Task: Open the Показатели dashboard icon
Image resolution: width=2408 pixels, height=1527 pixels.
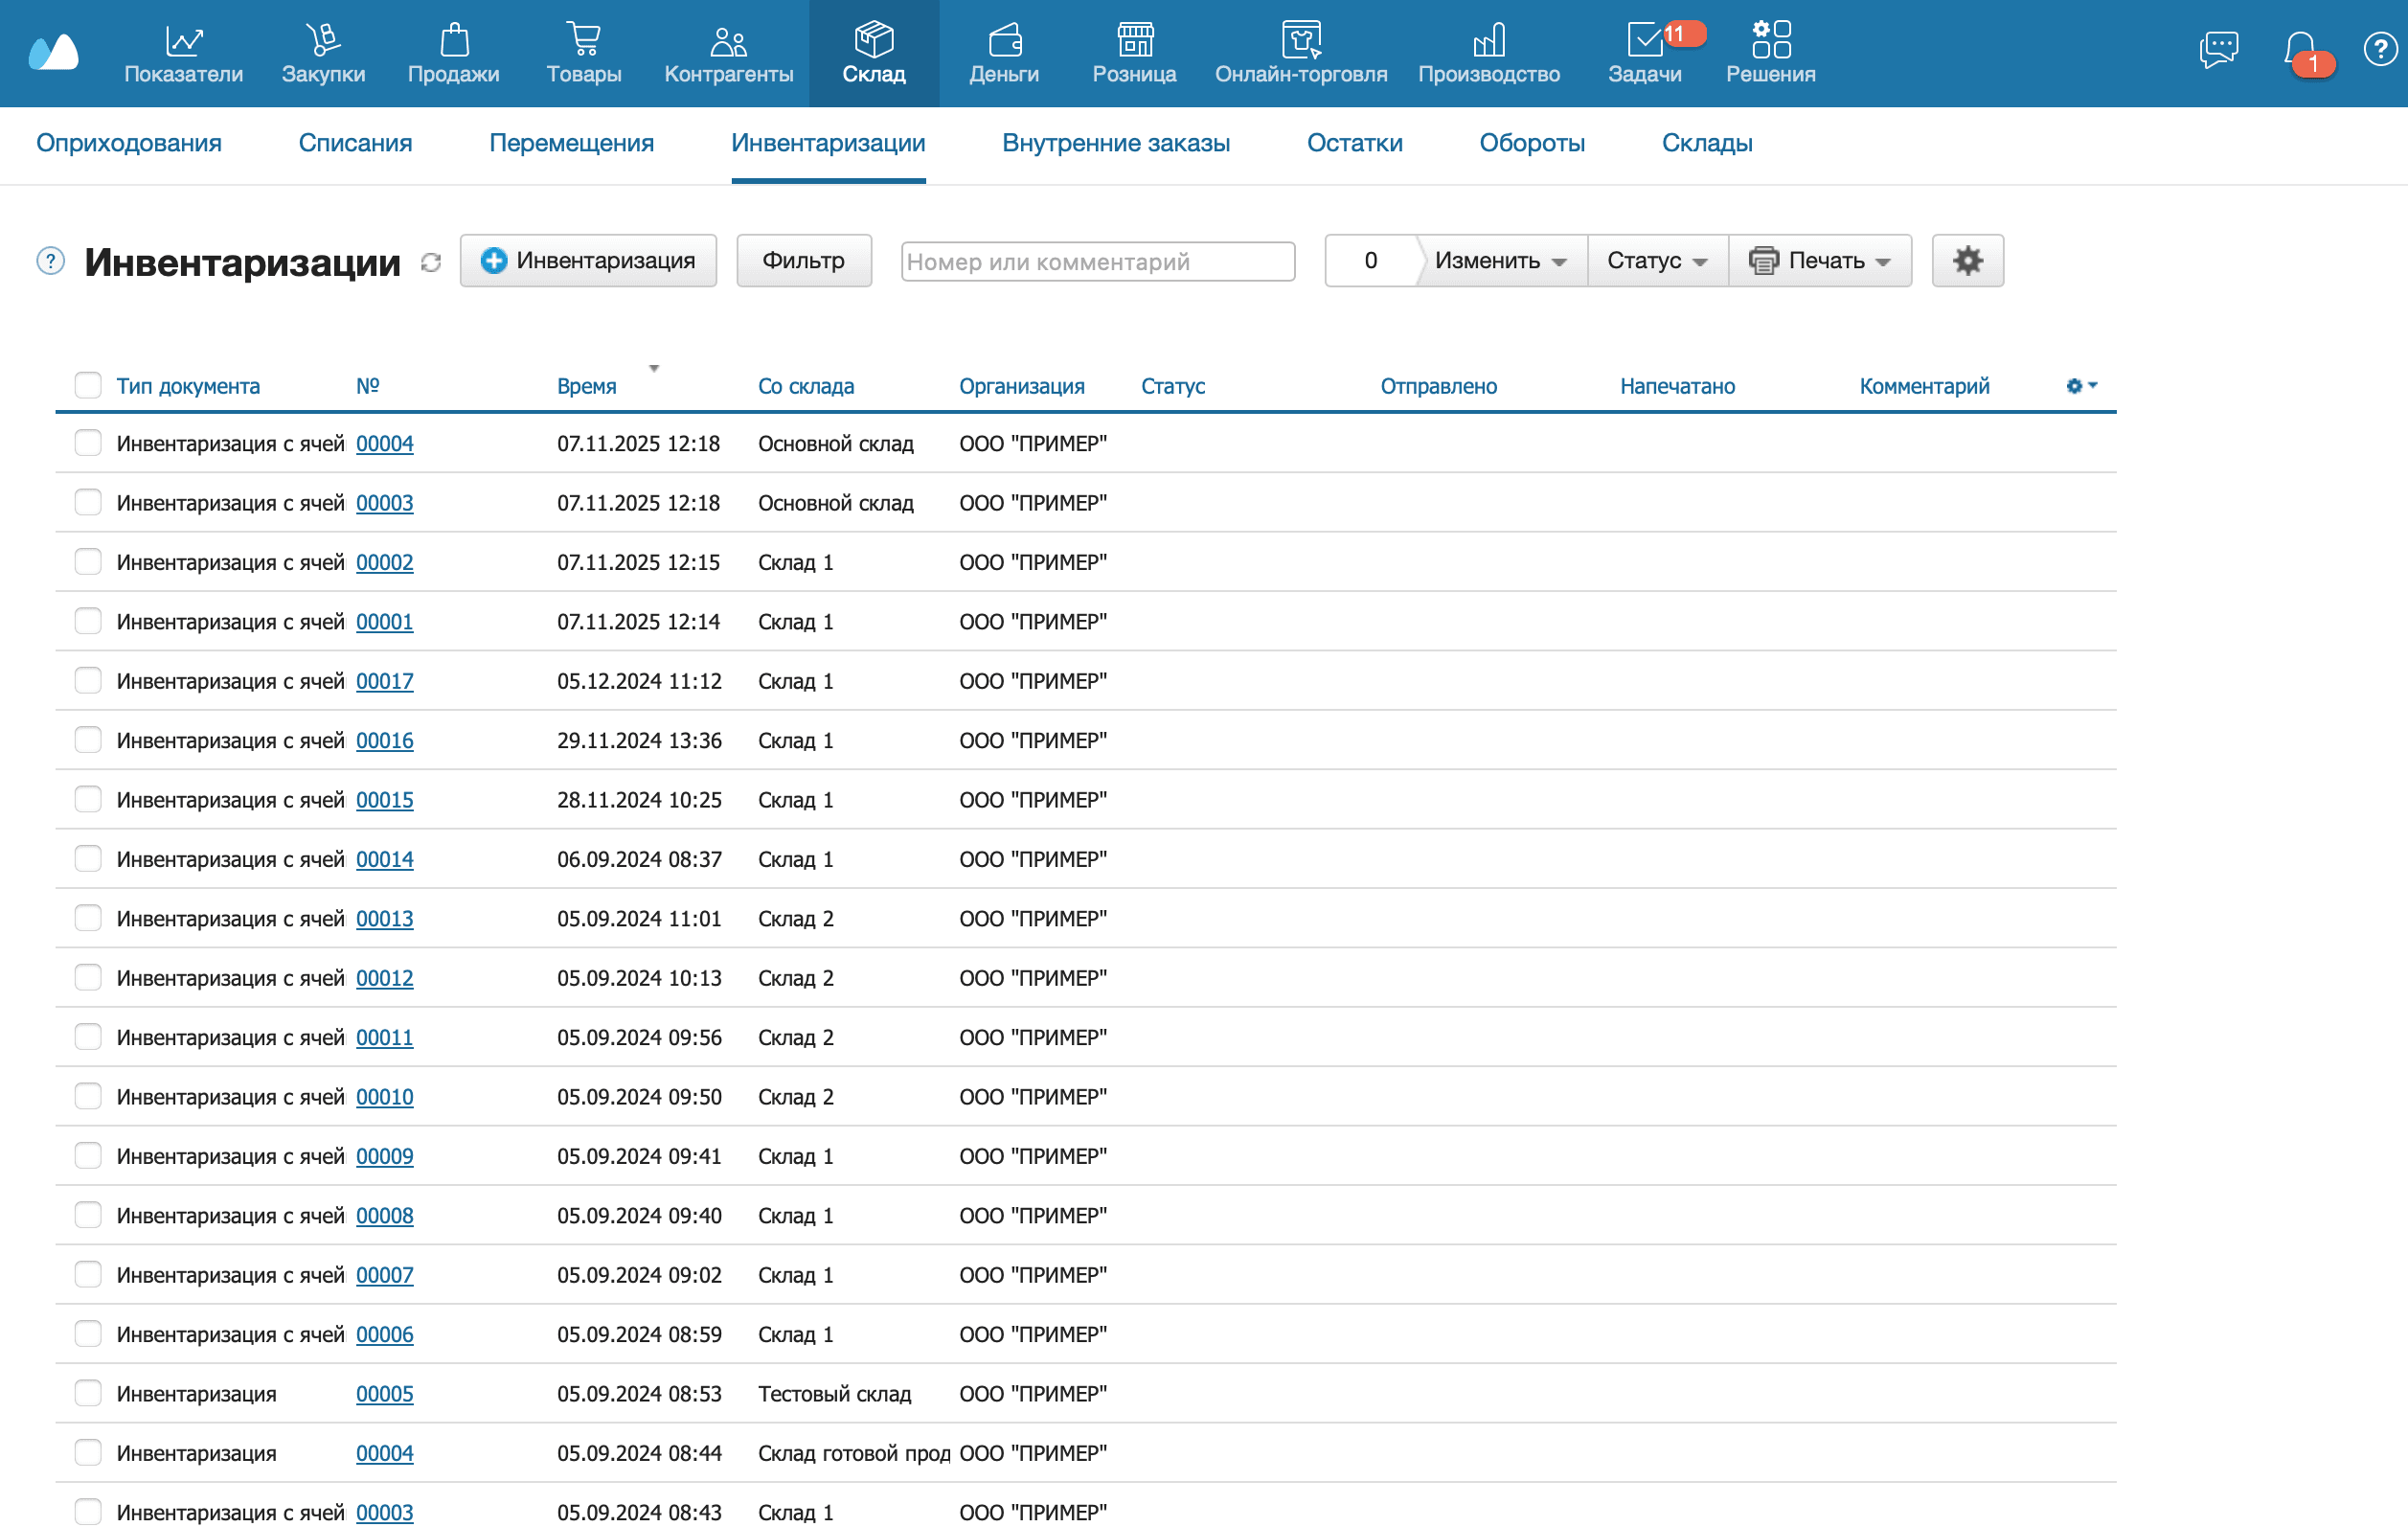Action: pos(184,42)
